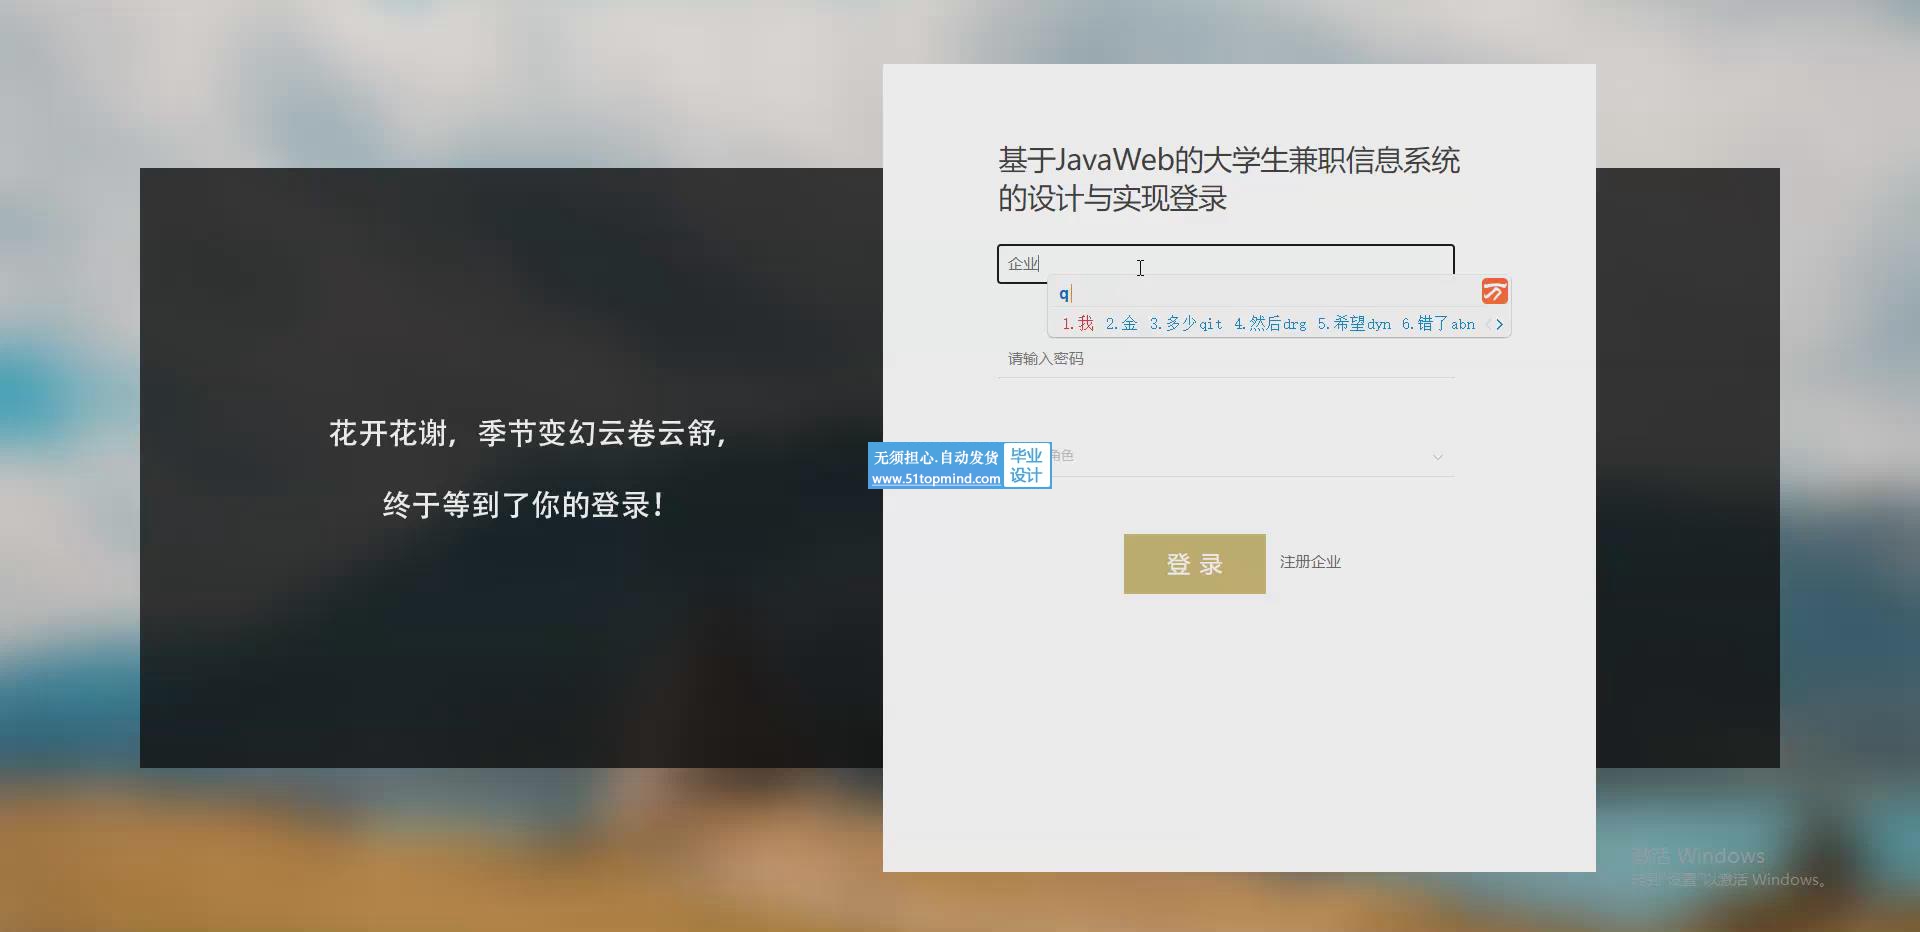Image resolution: width=1920 pixels, height=932 pixels.
Task: Click the slogan line 终于等到了你的登录！
Action: (524, 505)
